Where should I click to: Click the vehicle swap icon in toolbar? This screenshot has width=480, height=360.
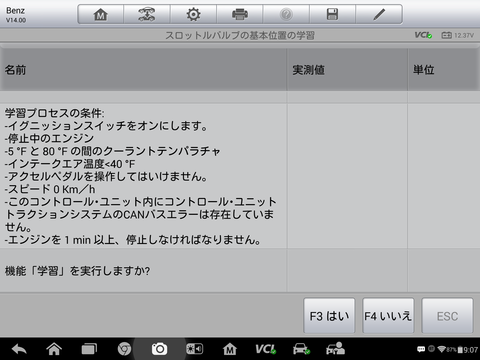pyautogui.click(x=147, y=14)
